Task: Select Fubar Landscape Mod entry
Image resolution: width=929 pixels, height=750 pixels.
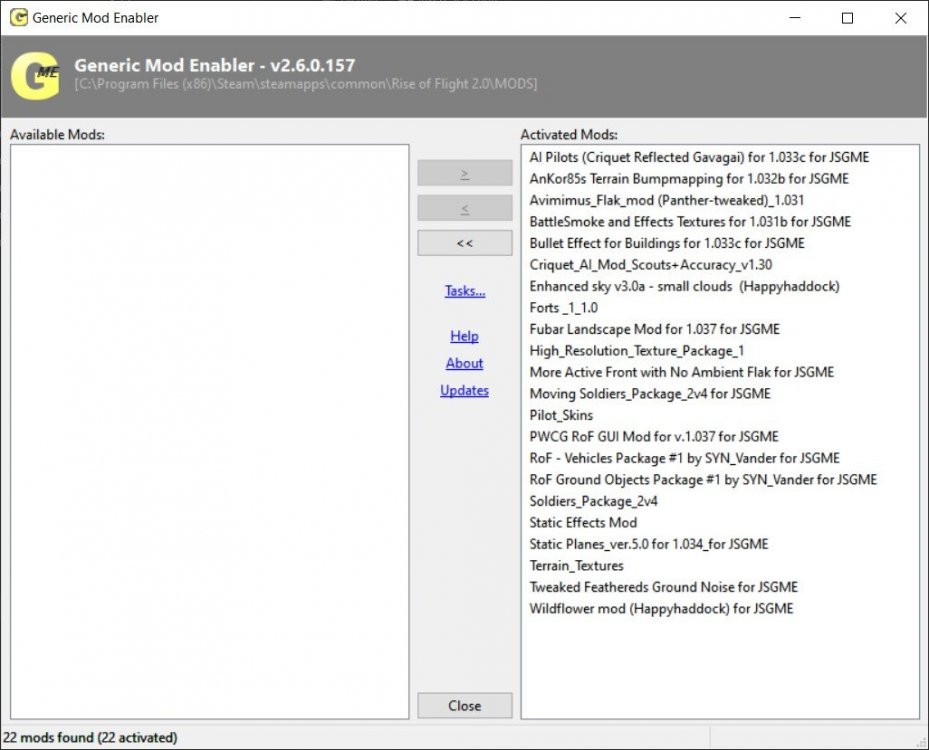Action: point(654,329)
